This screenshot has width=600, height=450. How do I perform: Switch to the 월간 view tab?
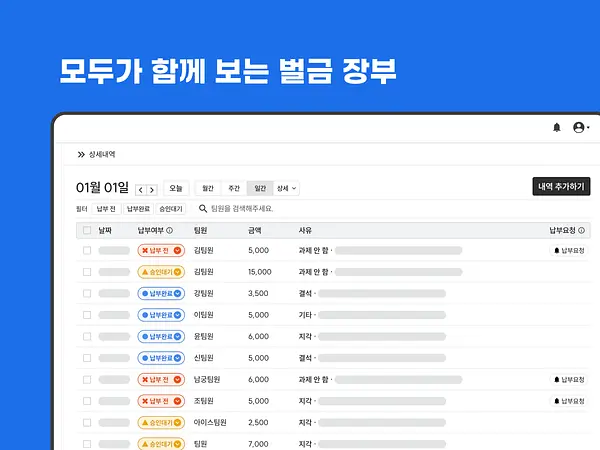208,188
